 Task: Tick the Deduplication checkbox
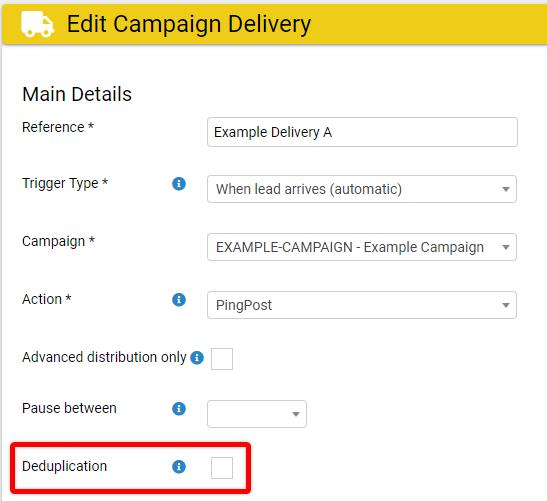pyautogui.click(x=222, y=468)
